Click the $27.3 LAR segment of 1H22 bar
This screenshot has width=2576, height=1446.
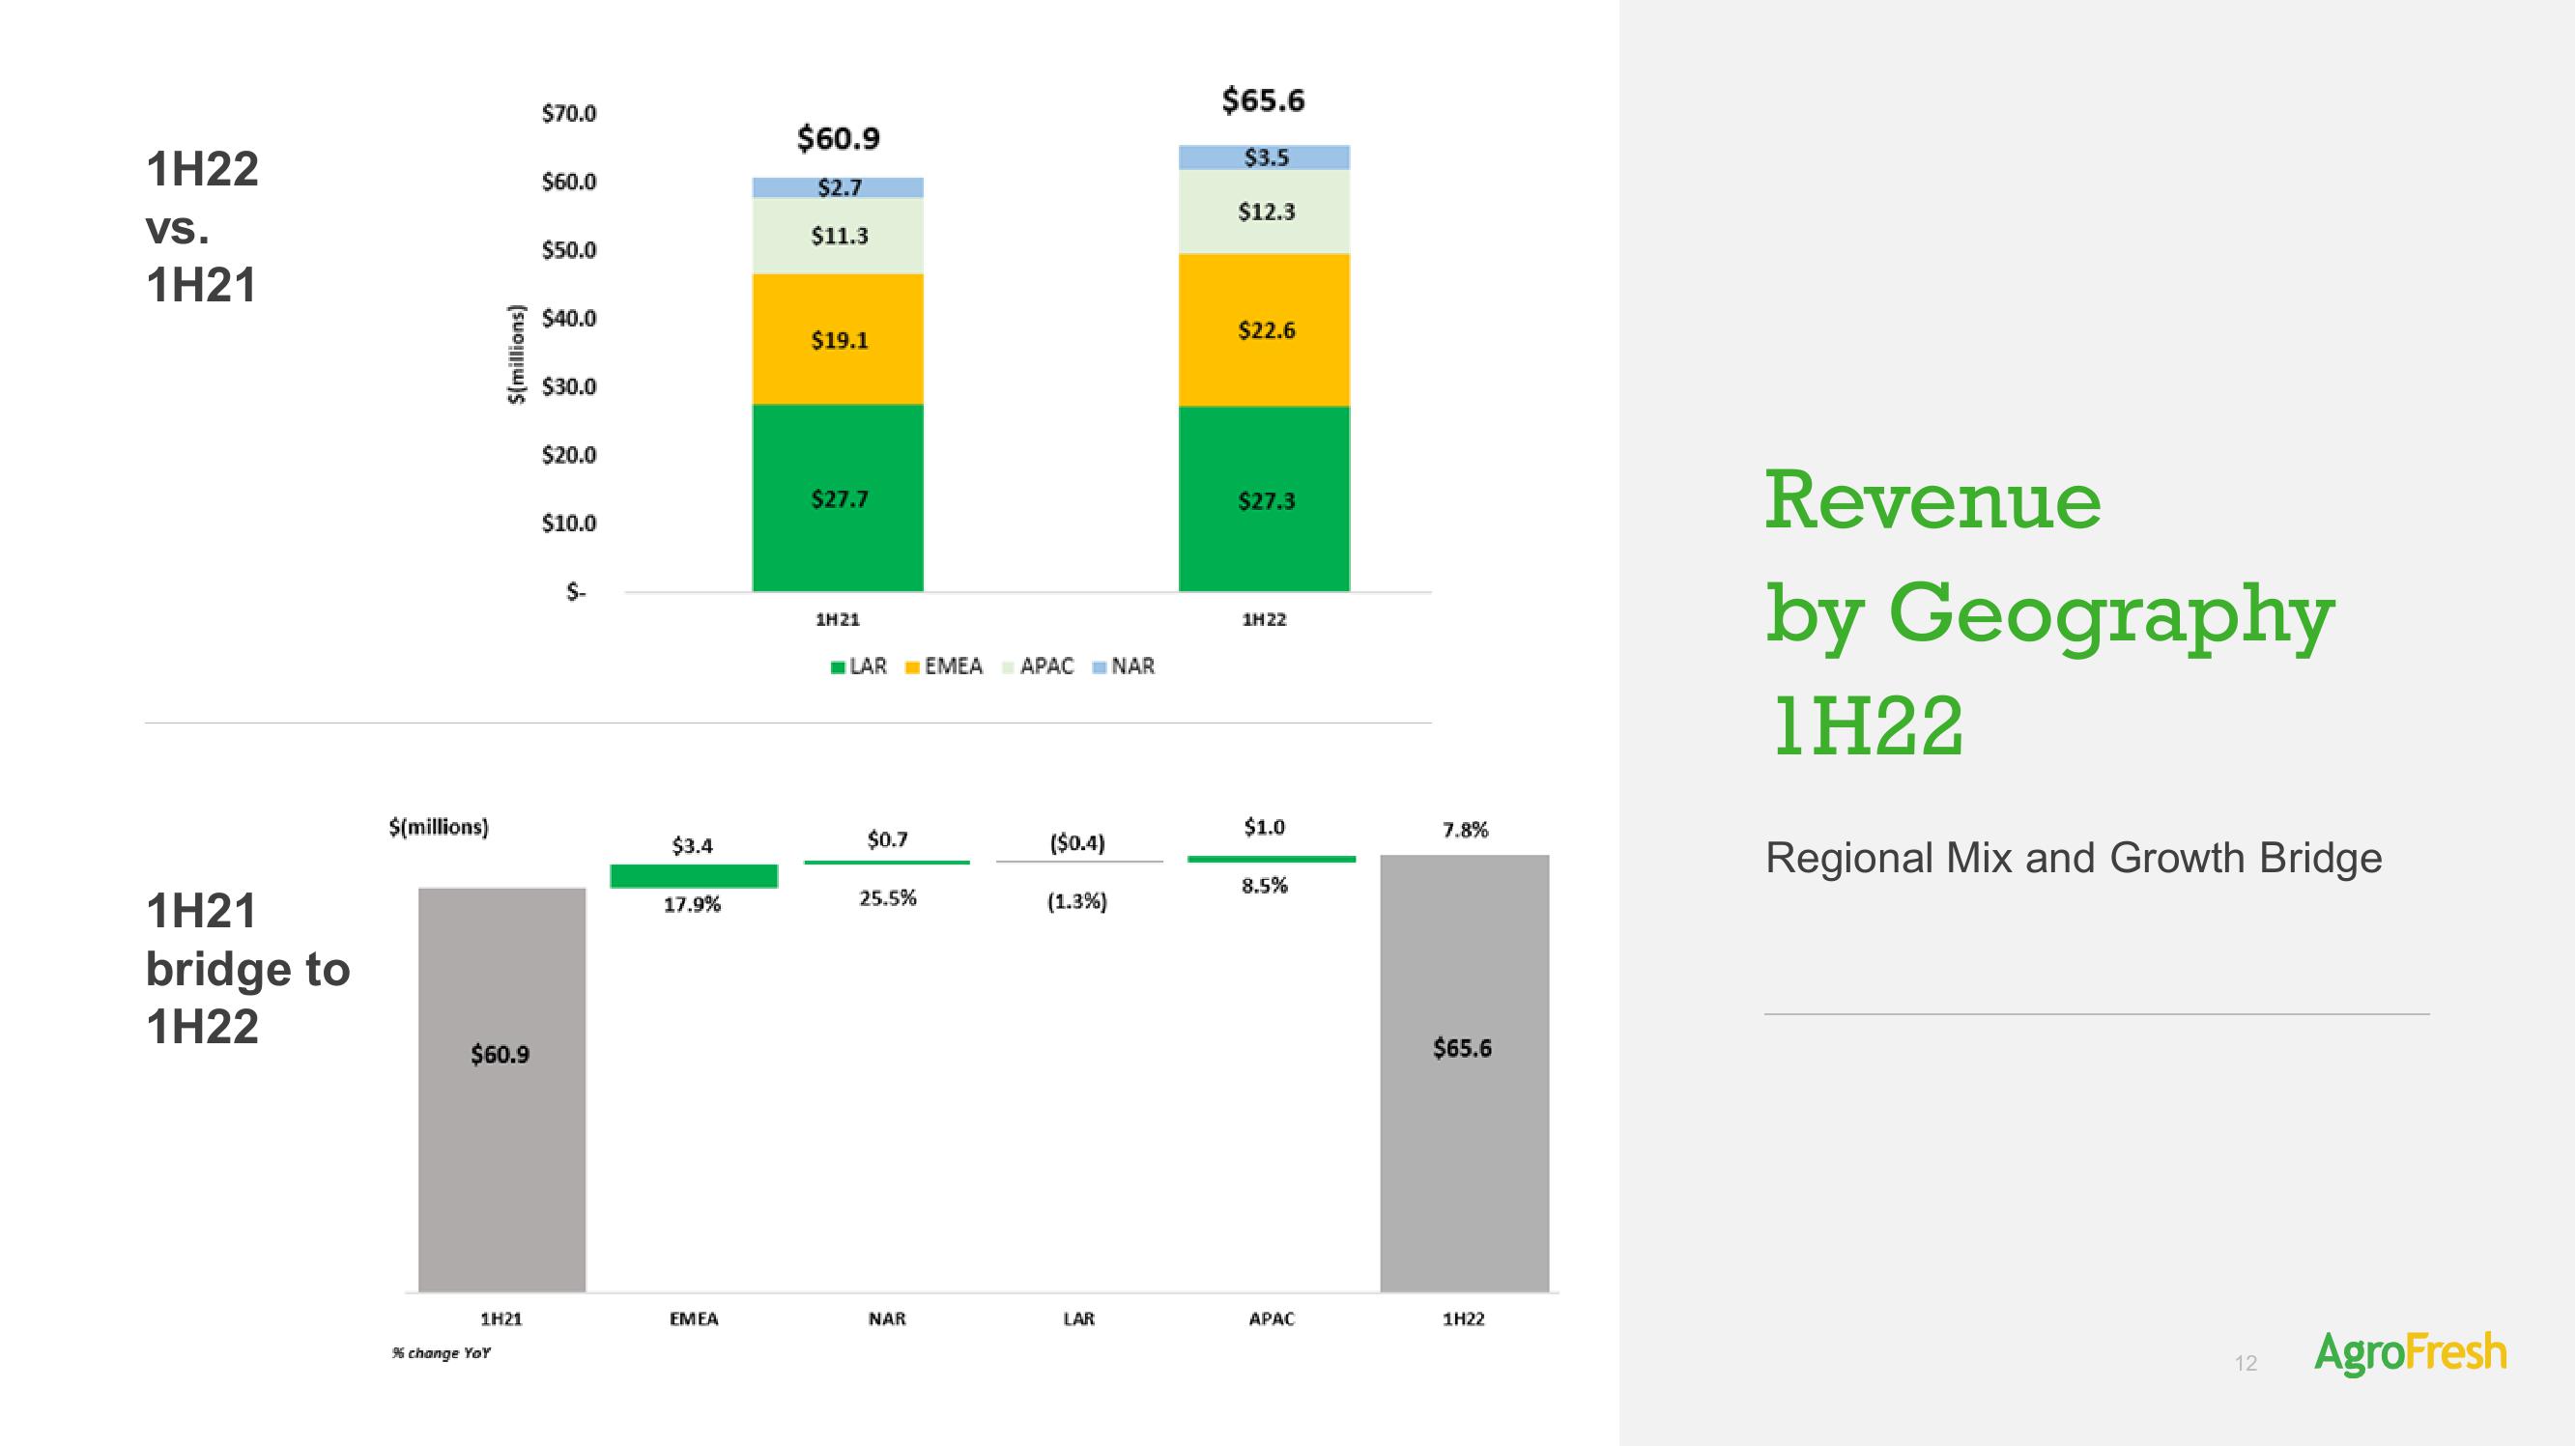coord(1264,499)
